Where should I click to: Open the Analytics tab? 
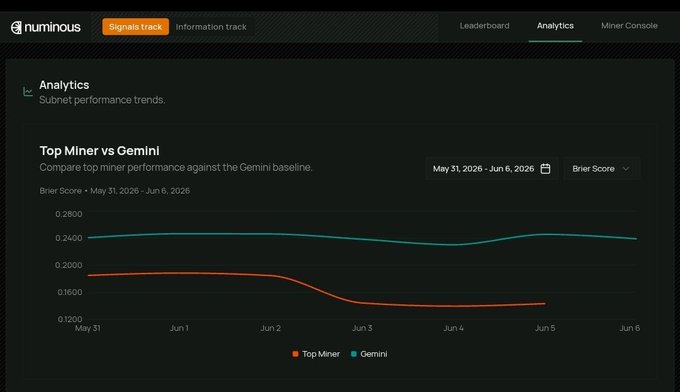[555, 26]
